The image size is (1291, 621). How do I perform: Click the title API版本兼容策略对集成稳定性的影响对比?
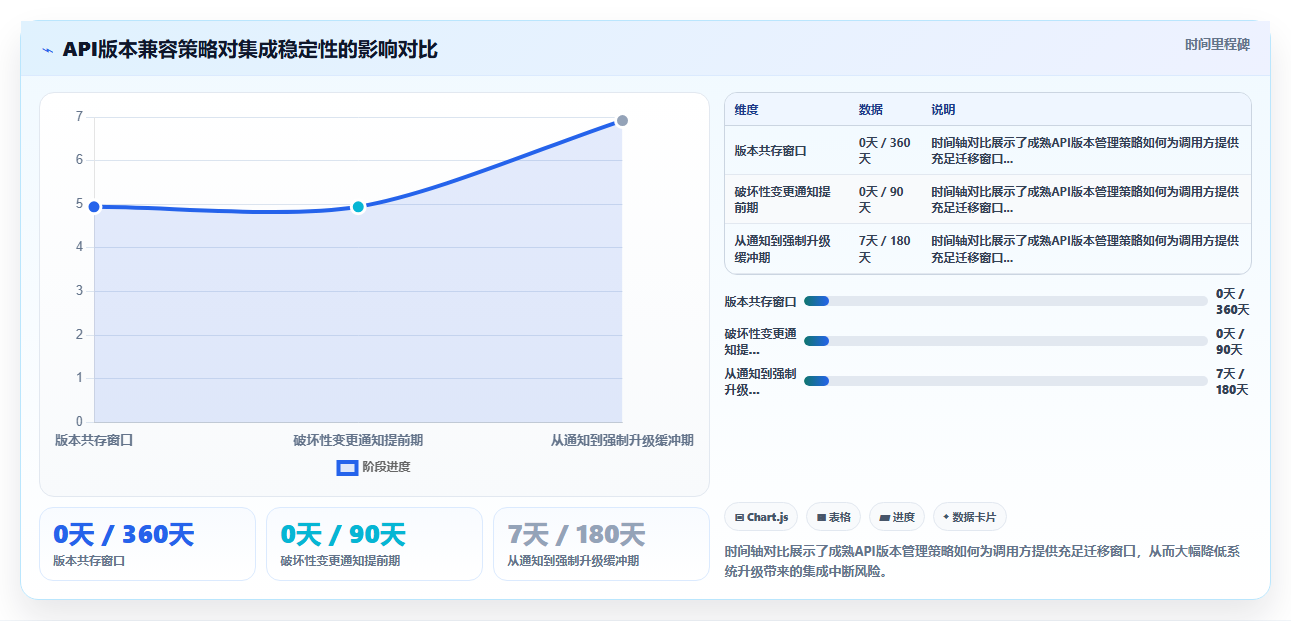[x=250, y=49]
